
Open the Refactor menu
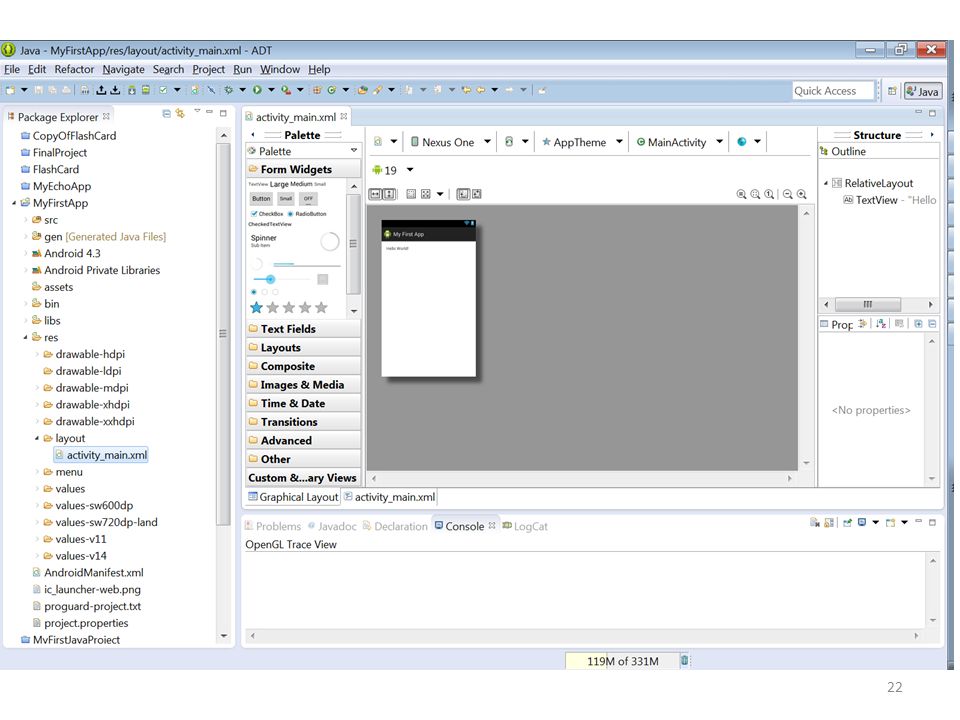click(x=74, y=69)
